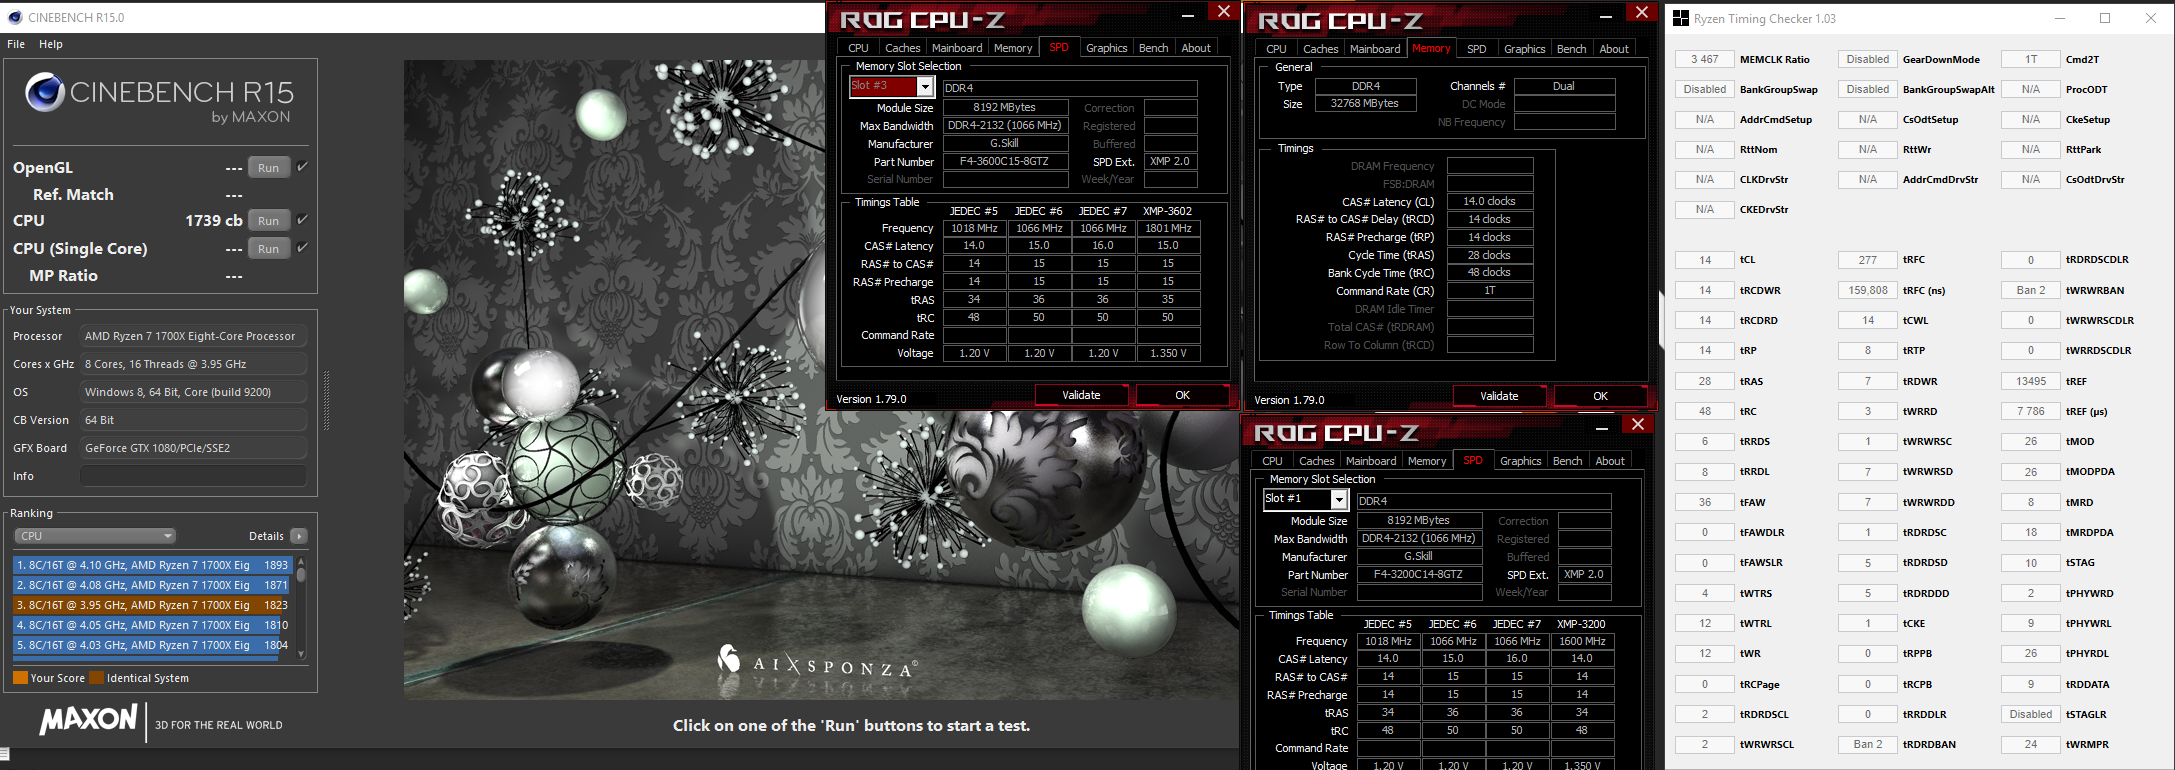
Task: Click the Identical System brown legend swatch
Action: coord(96,678)
